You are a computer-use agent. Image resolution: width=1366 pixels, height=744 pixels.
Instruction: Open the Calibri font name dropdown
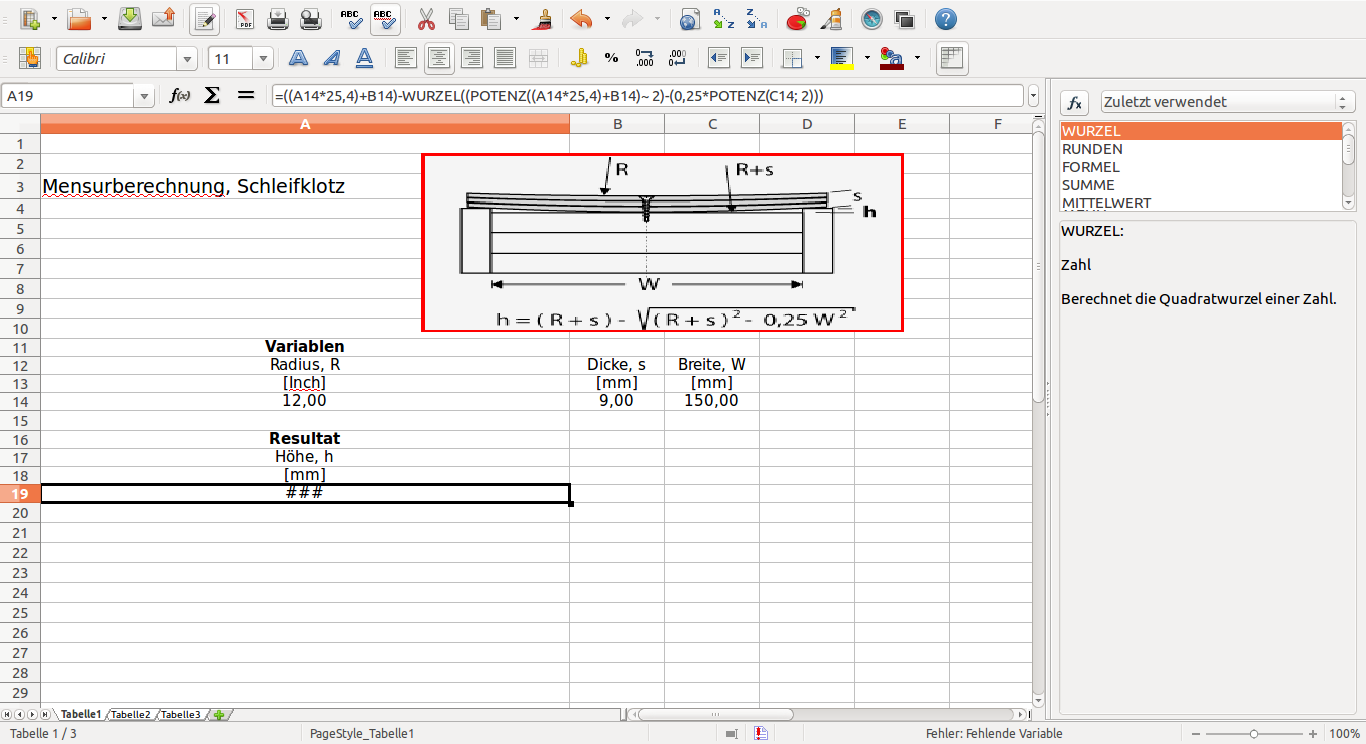coord(187,58)
